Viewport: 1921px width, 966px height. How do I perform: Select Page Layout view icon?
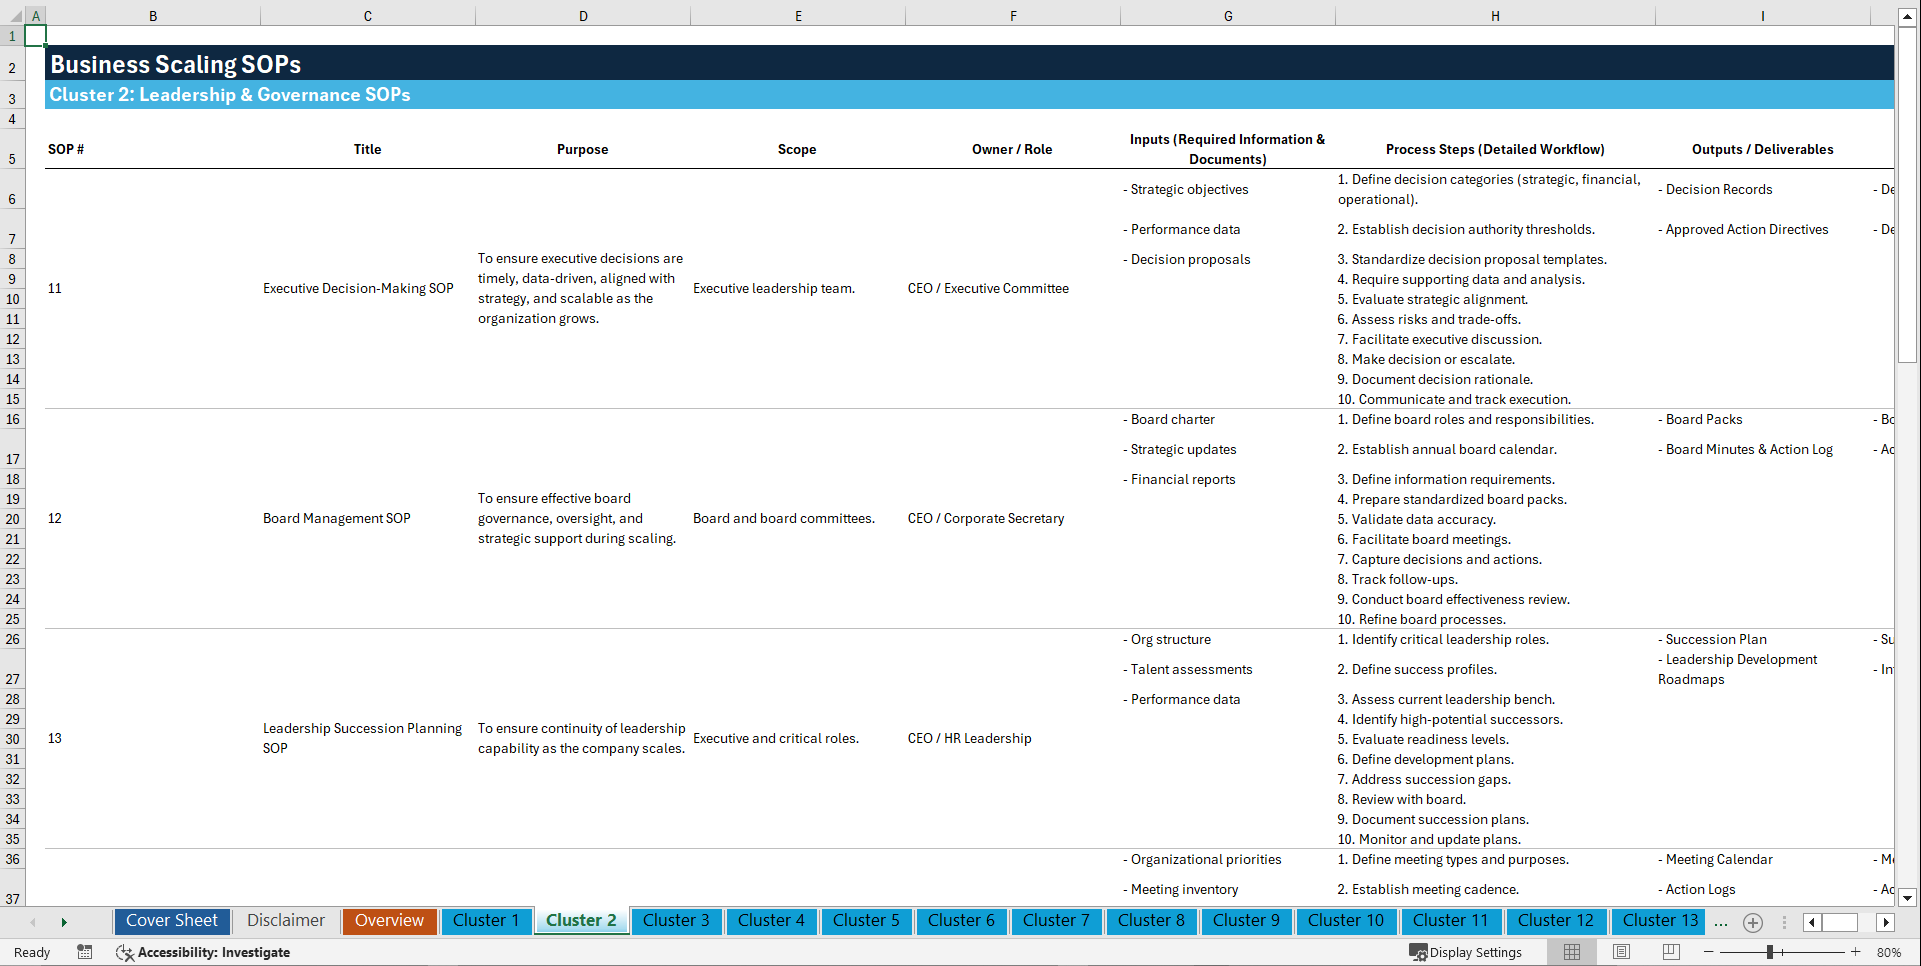click(1621, 952)
